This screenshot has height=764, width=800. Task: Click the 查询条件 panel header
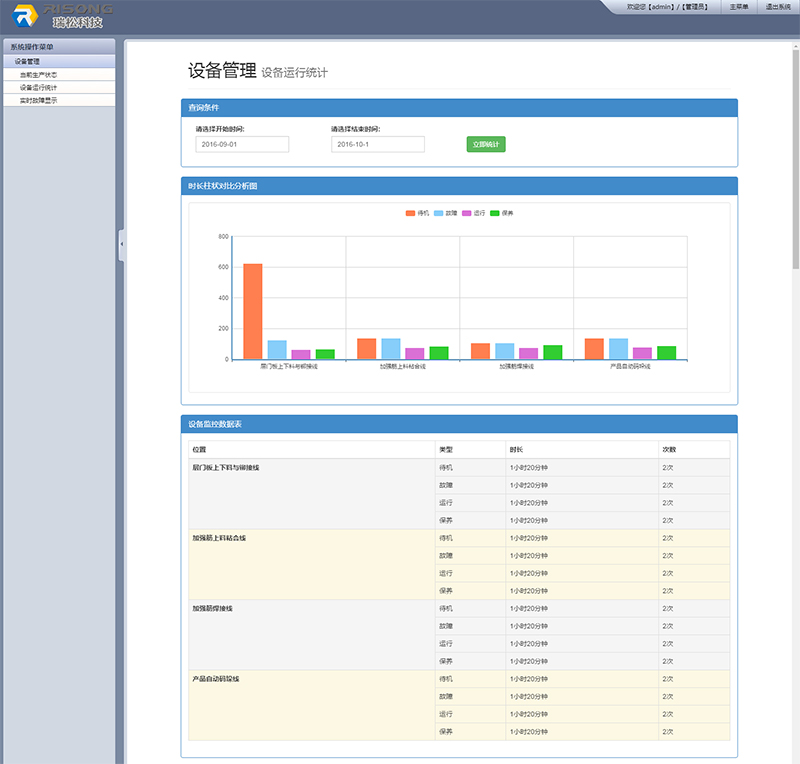(459, 108)
